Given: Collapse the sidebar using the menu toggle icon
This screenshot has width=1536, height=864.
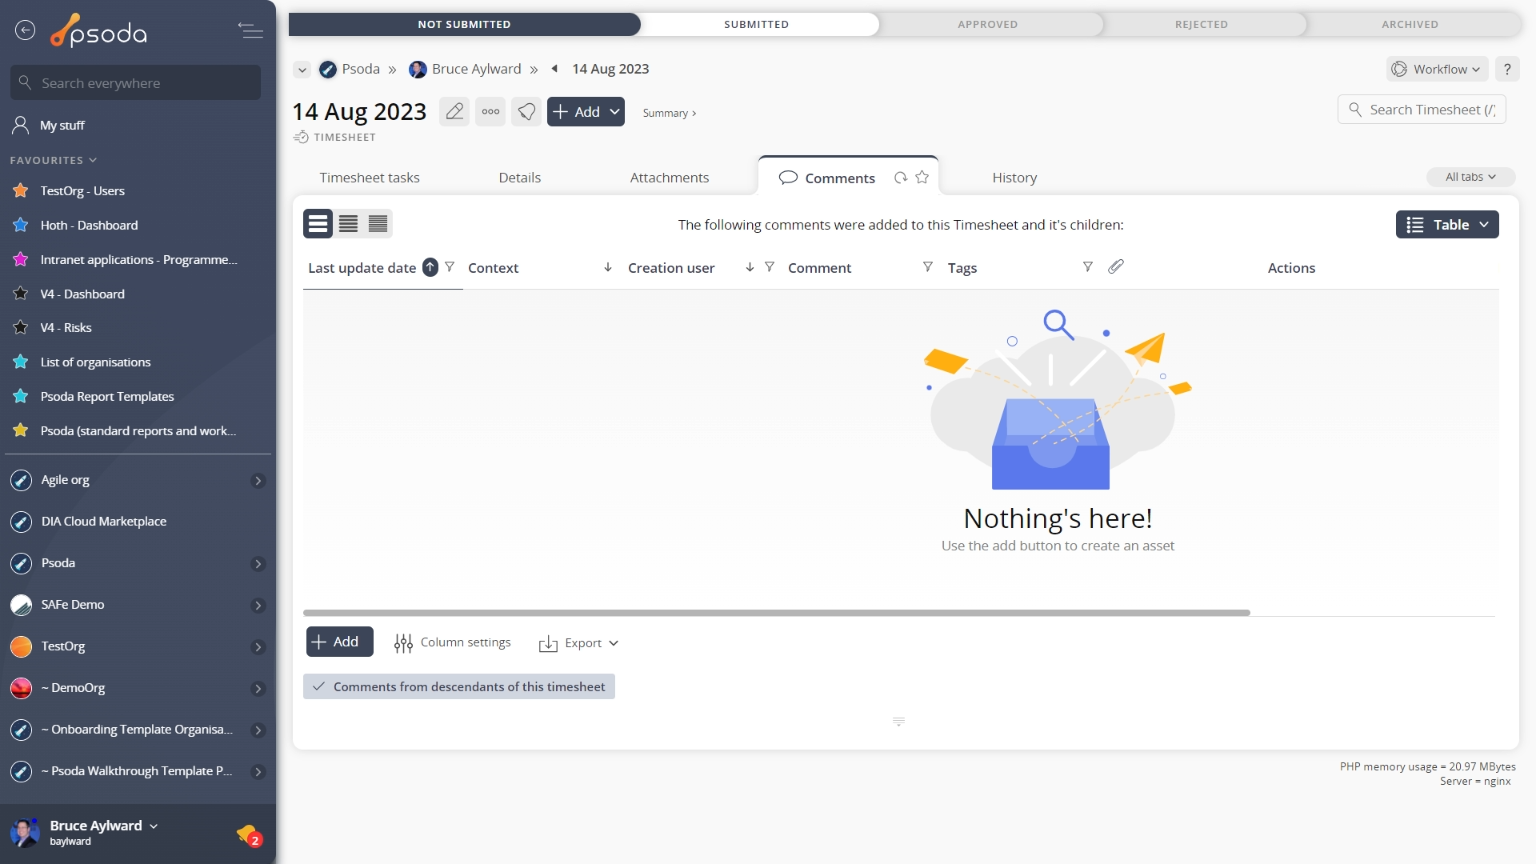Looking at the screenshot, I should [250, 31].
